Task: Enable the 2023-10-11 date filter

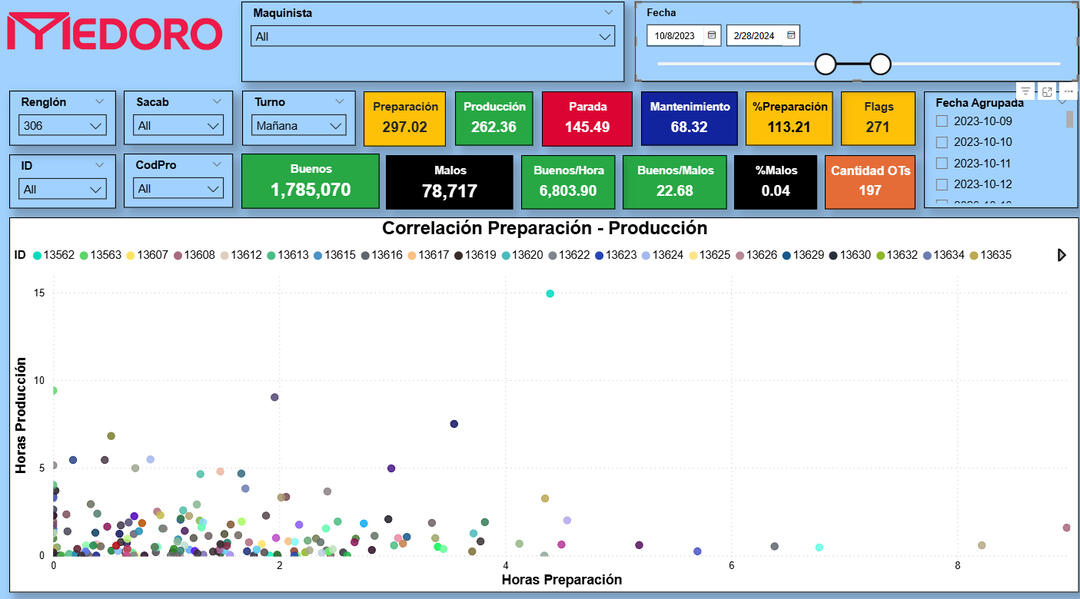Action: (941, 163)
